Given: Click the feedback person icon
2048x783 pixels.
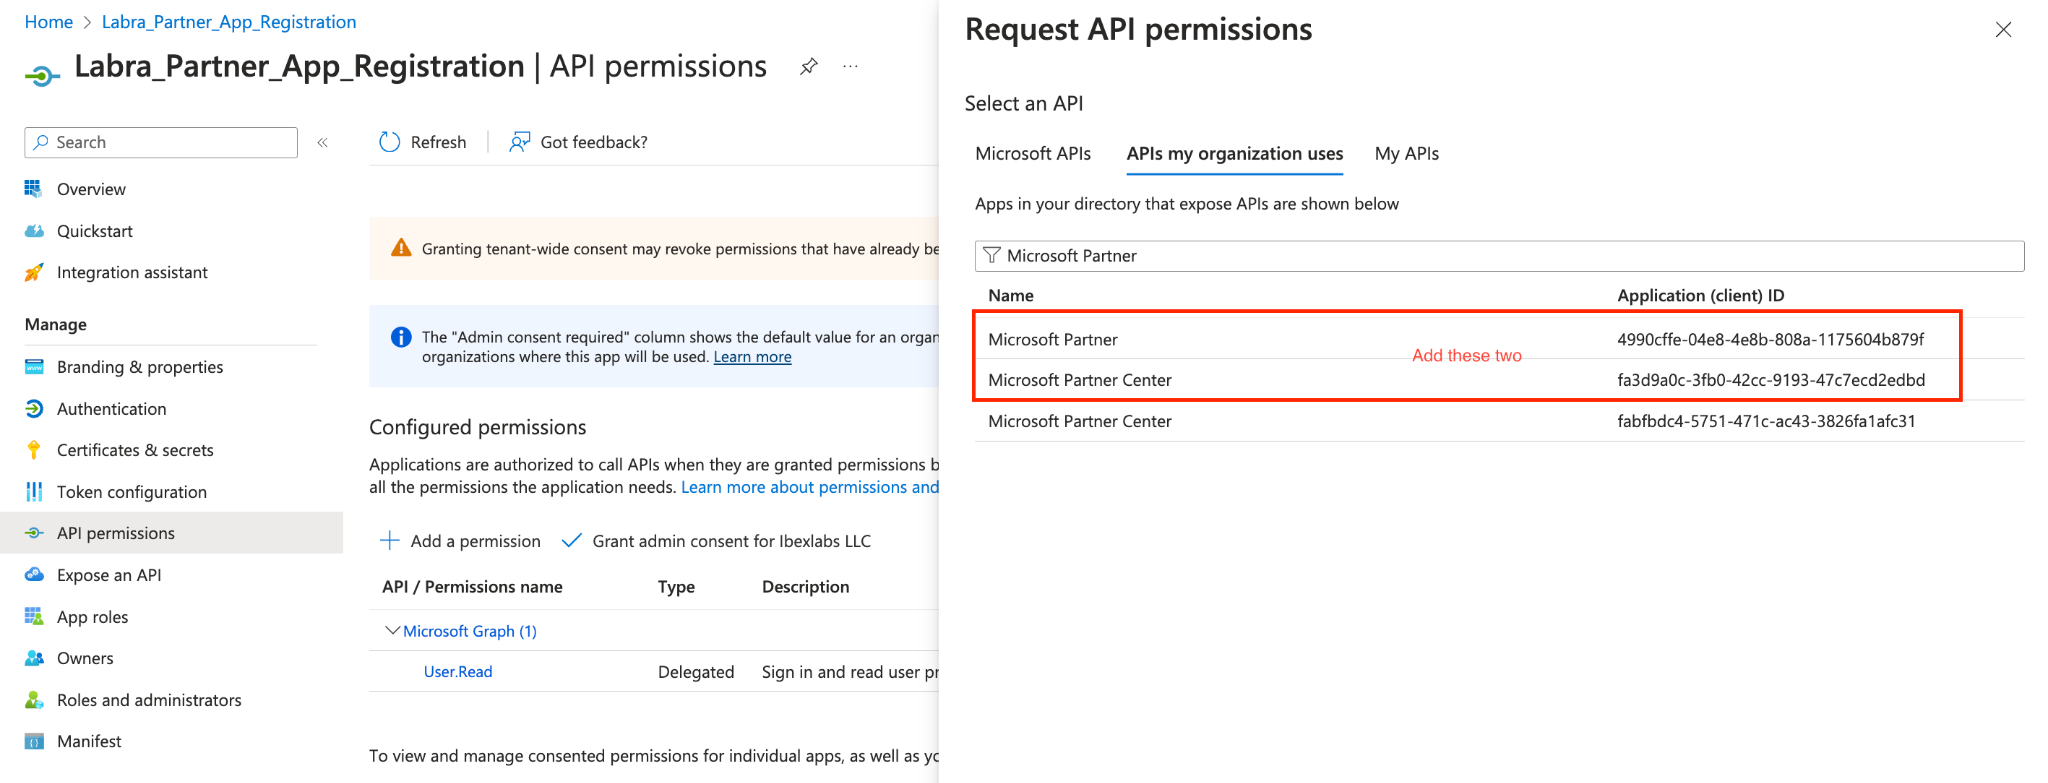Looking at the screenshot, I should point(519,142).
